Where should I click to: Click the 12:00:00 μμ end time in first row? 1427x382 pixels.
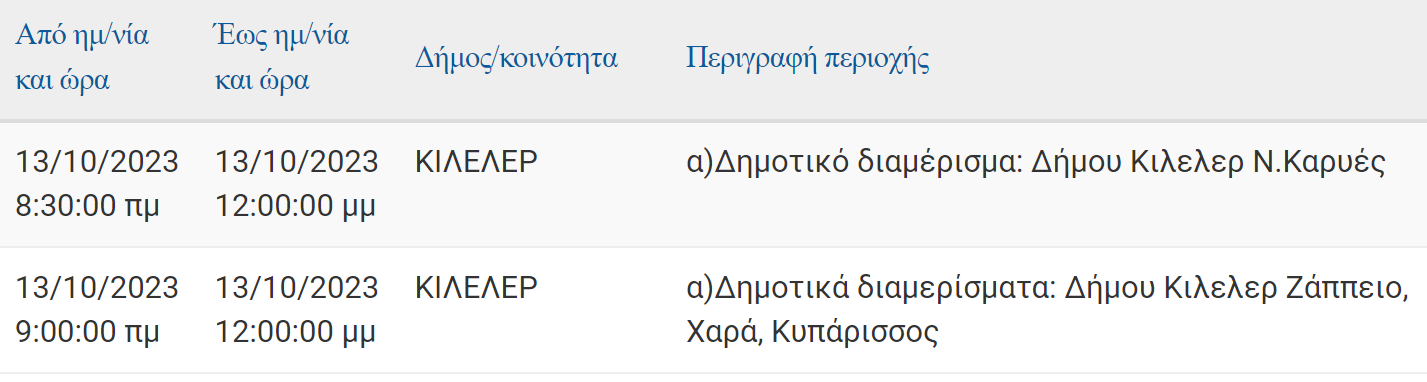click(x=296, y=206)
